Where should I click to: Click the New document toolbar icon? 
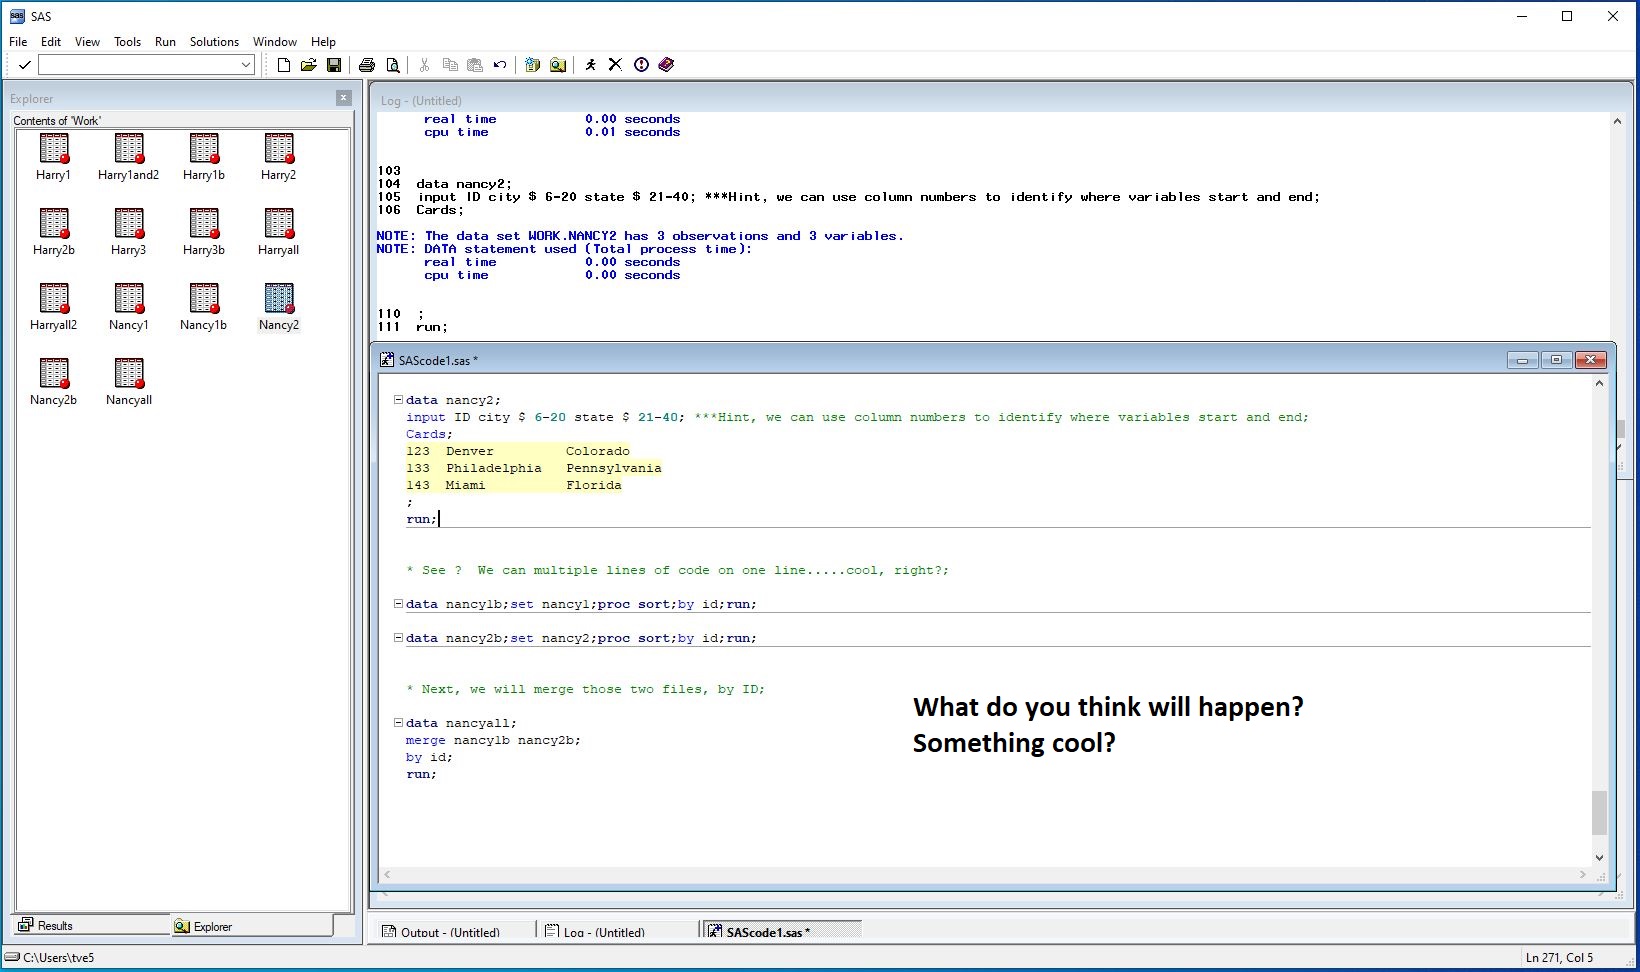tap(284, 65)
